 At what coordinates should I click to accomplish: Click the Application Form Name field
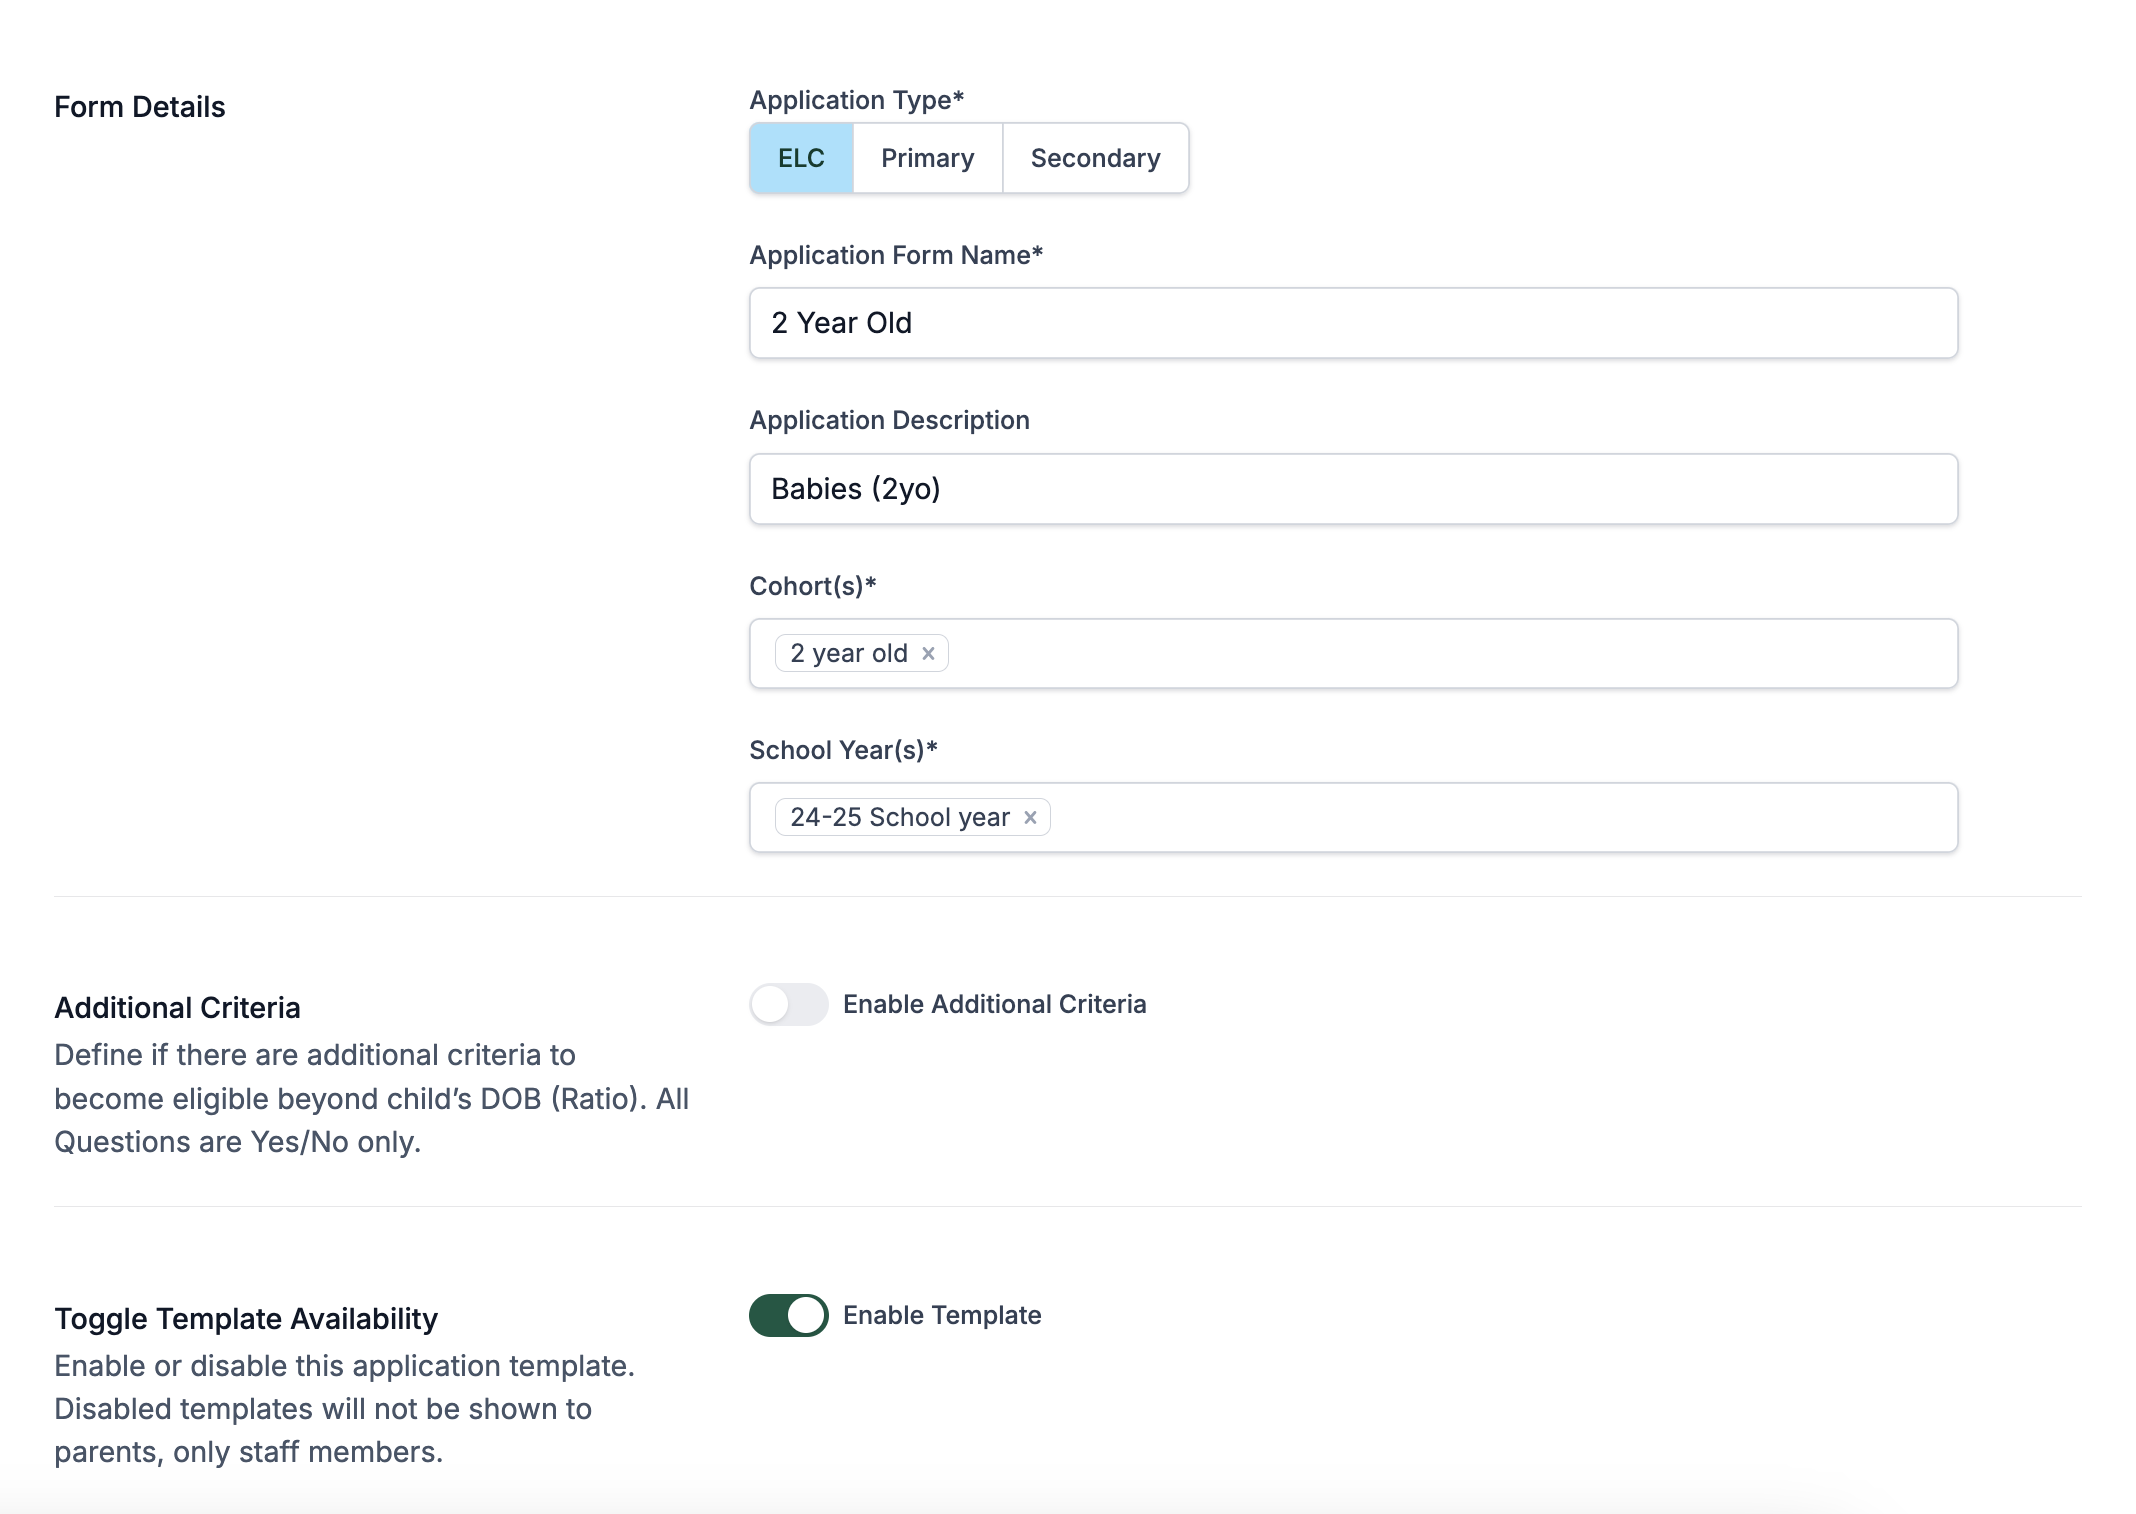[x=1353, y=323]
